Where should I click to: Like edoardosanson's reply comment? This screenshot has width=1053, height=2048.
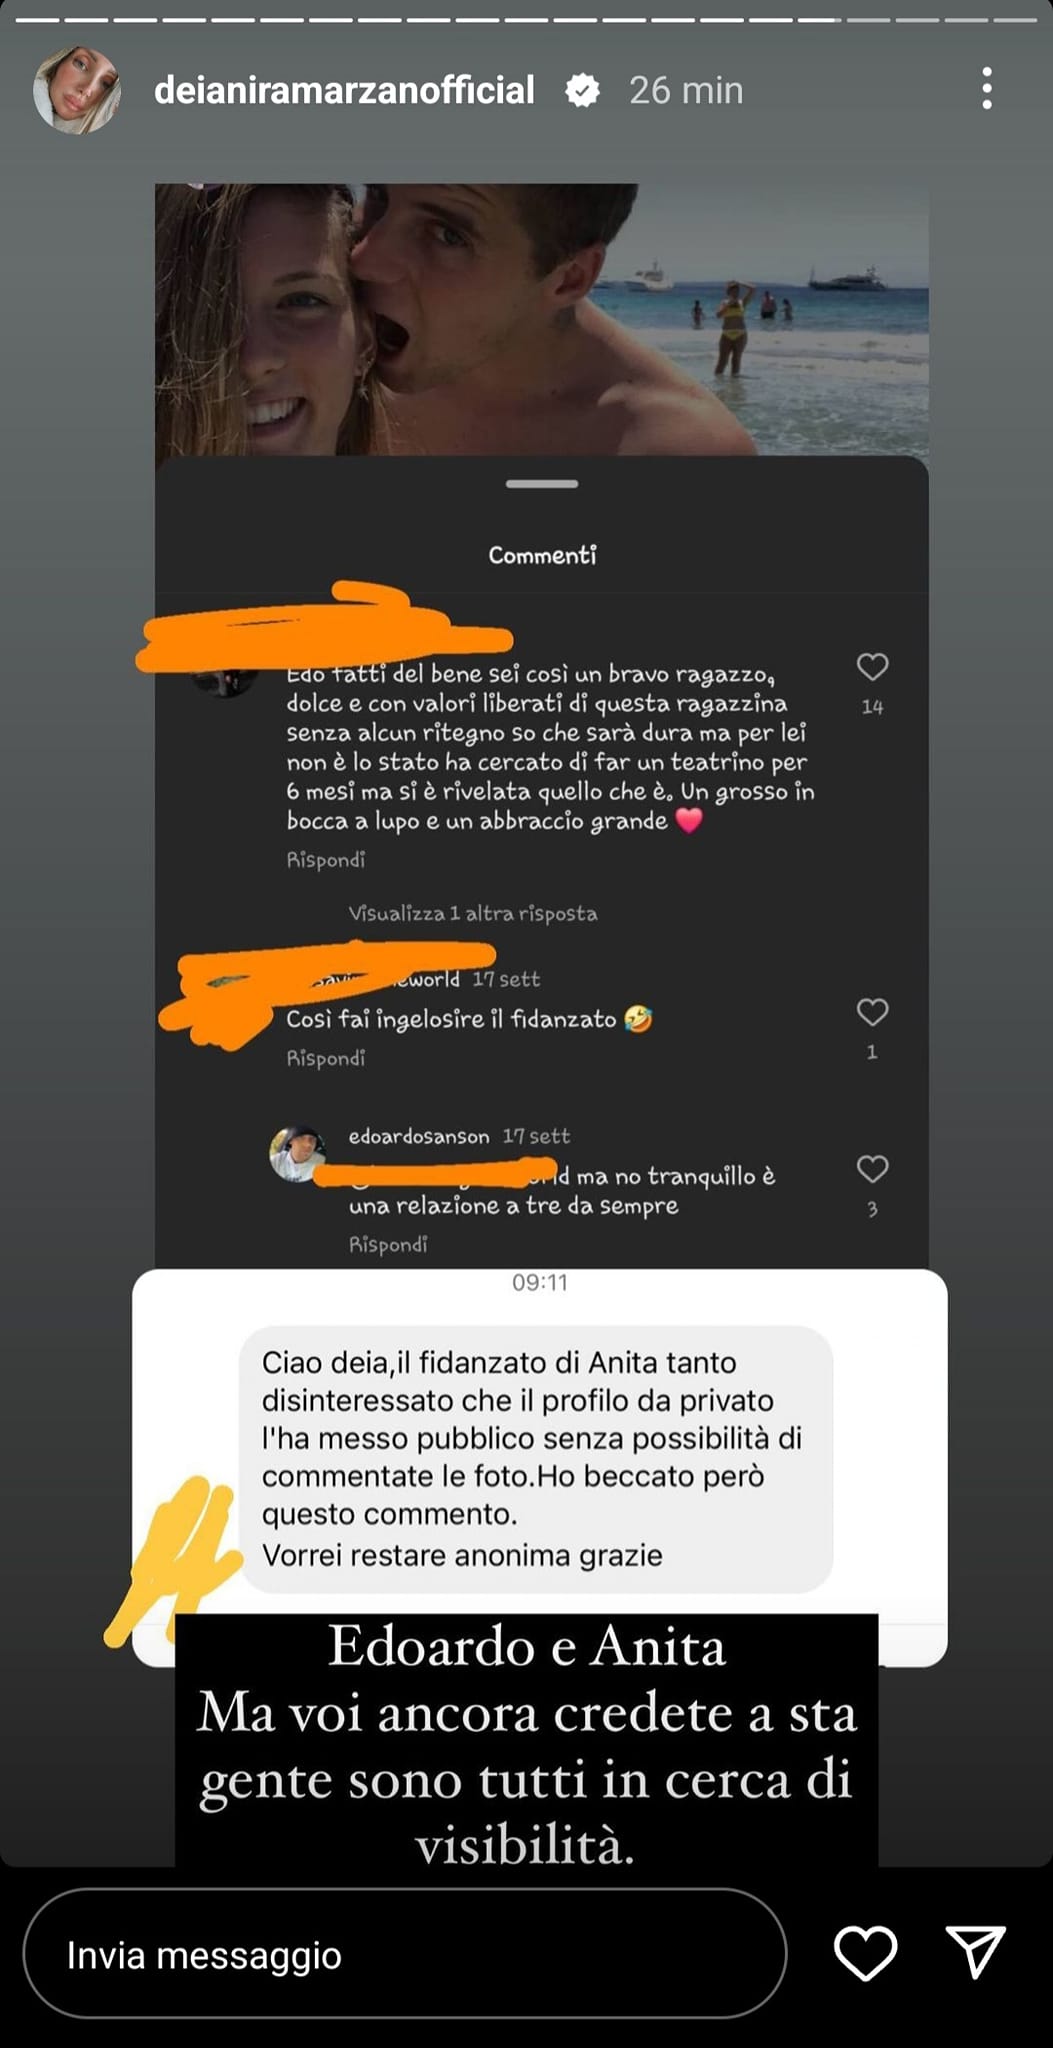click(872, 1169)
